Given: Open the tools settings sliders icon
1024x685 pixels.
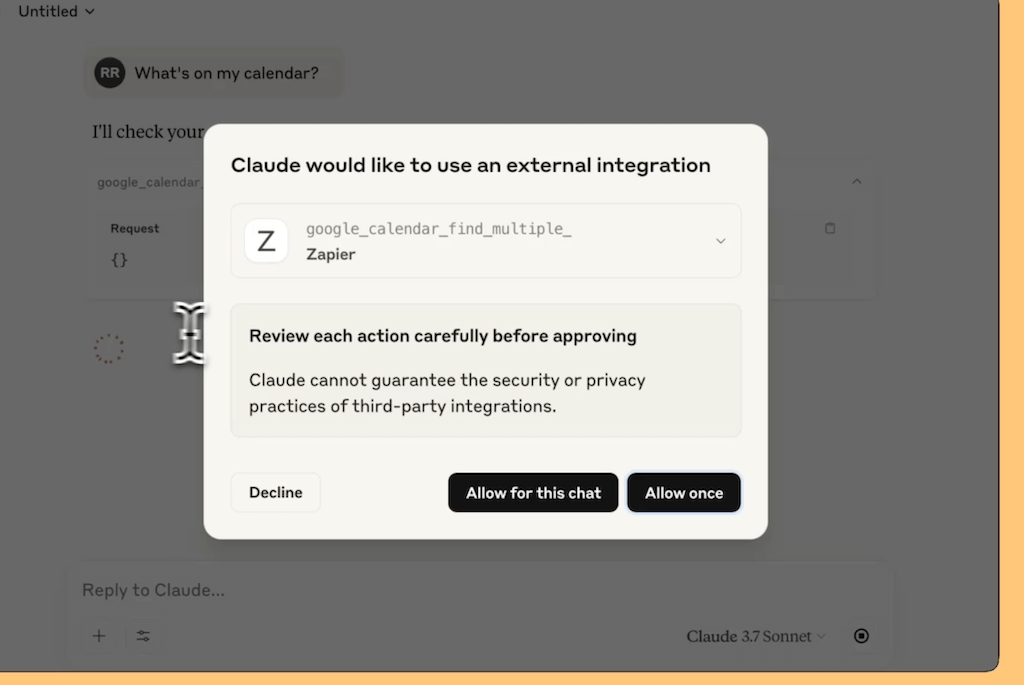Looking at the screenshot, I should click(143, 635).
